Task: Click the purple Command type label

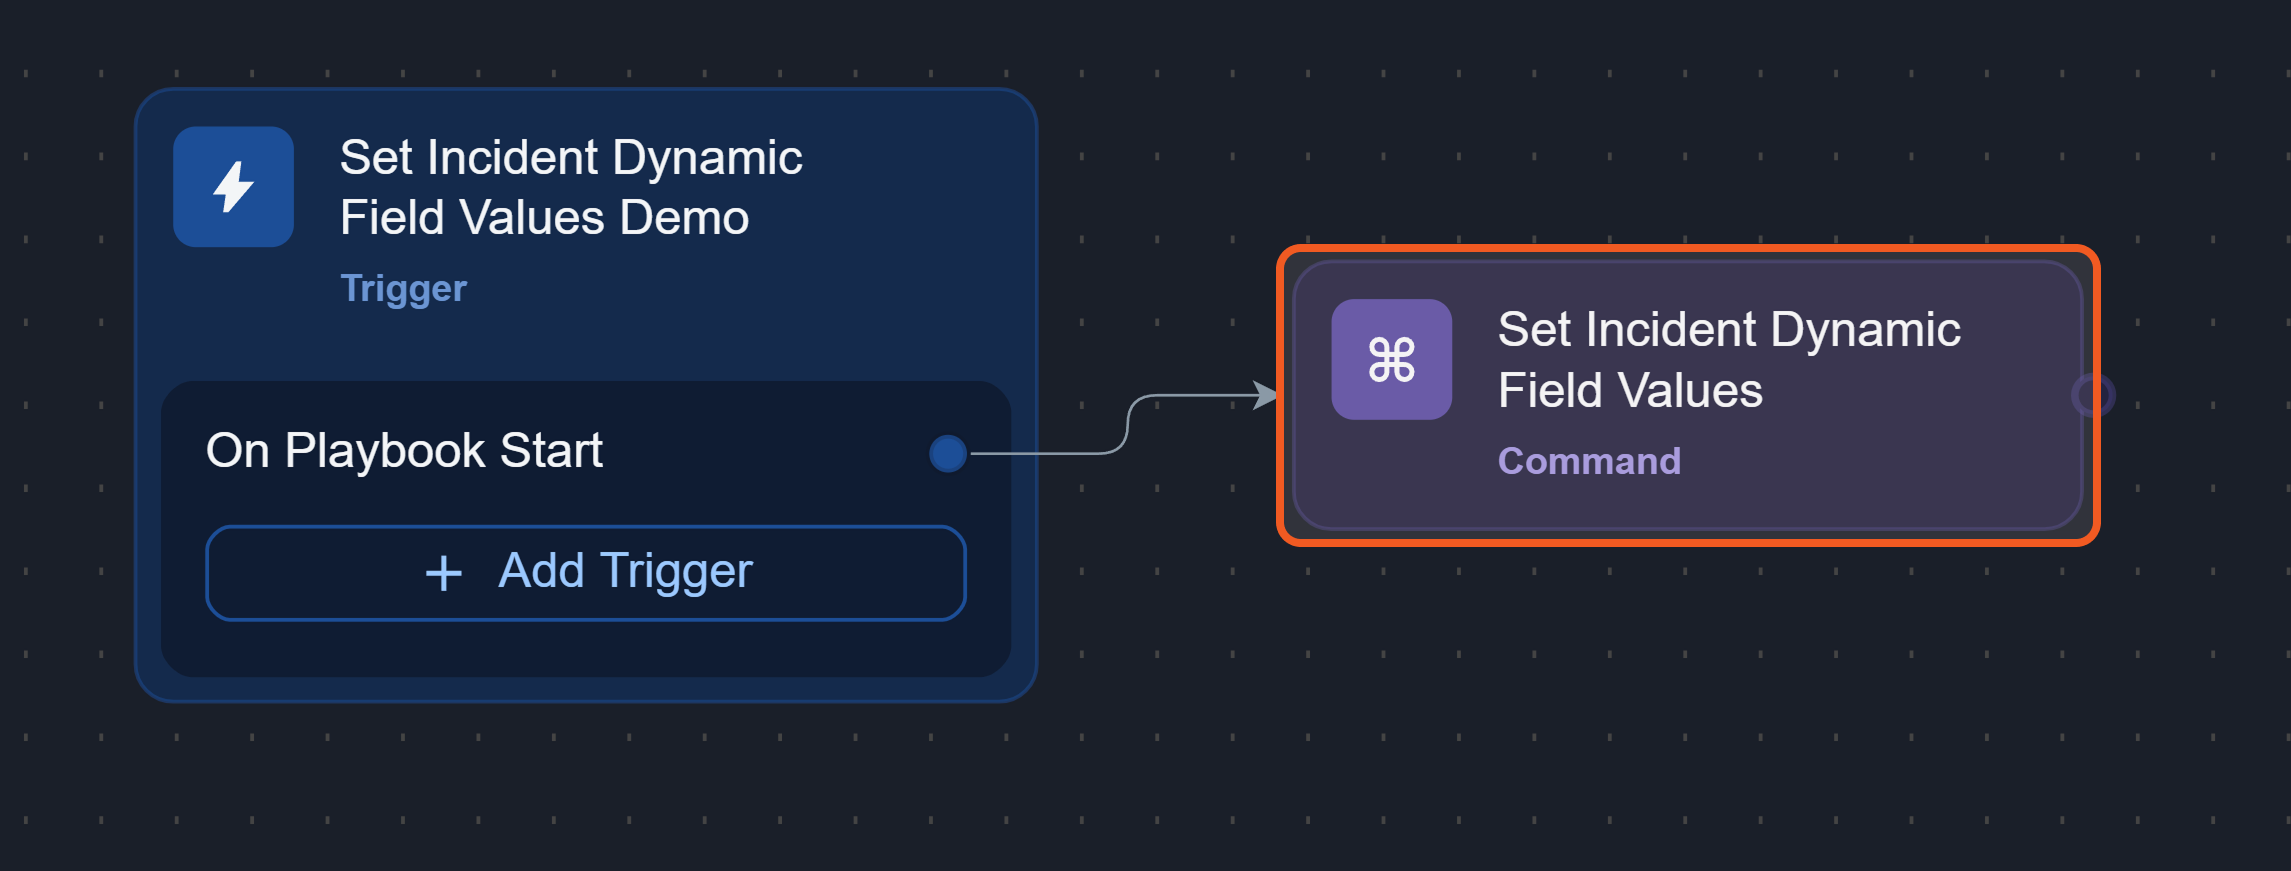Action: (1589, 461)
